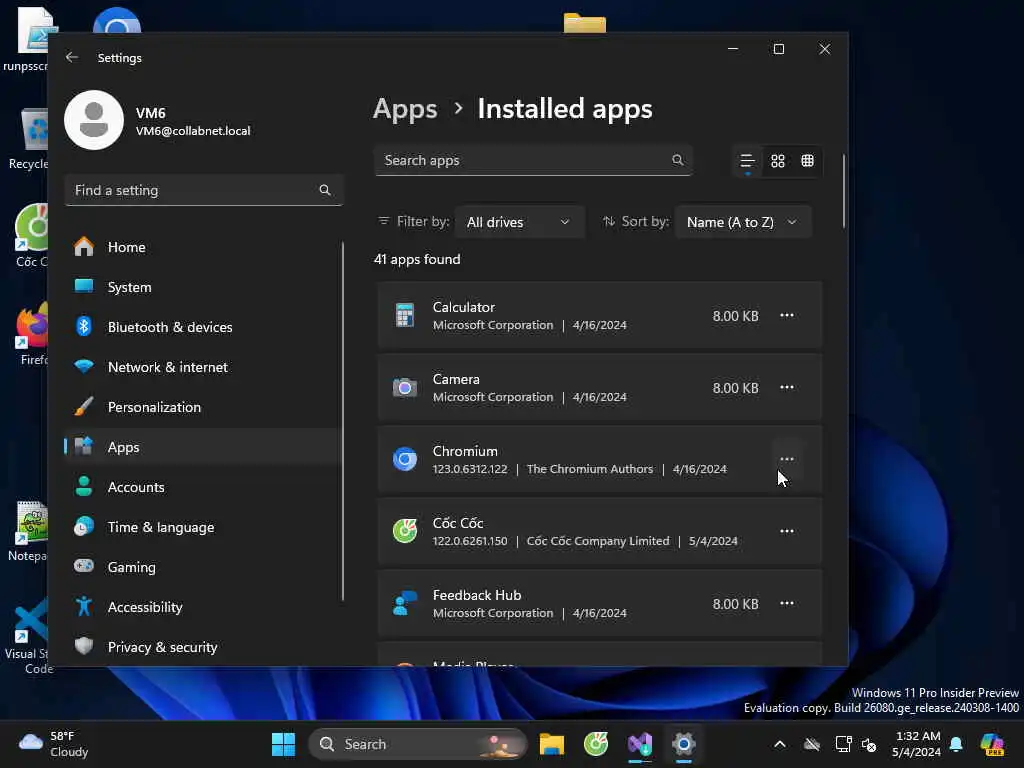The image size is (1024, 768).
Task: Open System settings
Action: coord(202,287)
